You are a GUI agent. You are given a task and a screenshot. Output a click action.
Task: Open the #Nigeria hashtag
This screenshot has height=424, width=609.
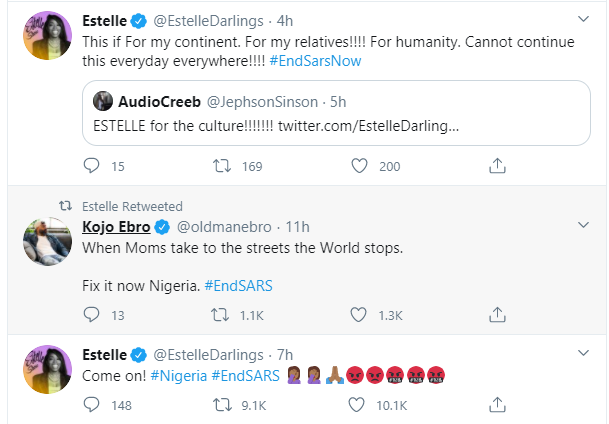(181, 376)
